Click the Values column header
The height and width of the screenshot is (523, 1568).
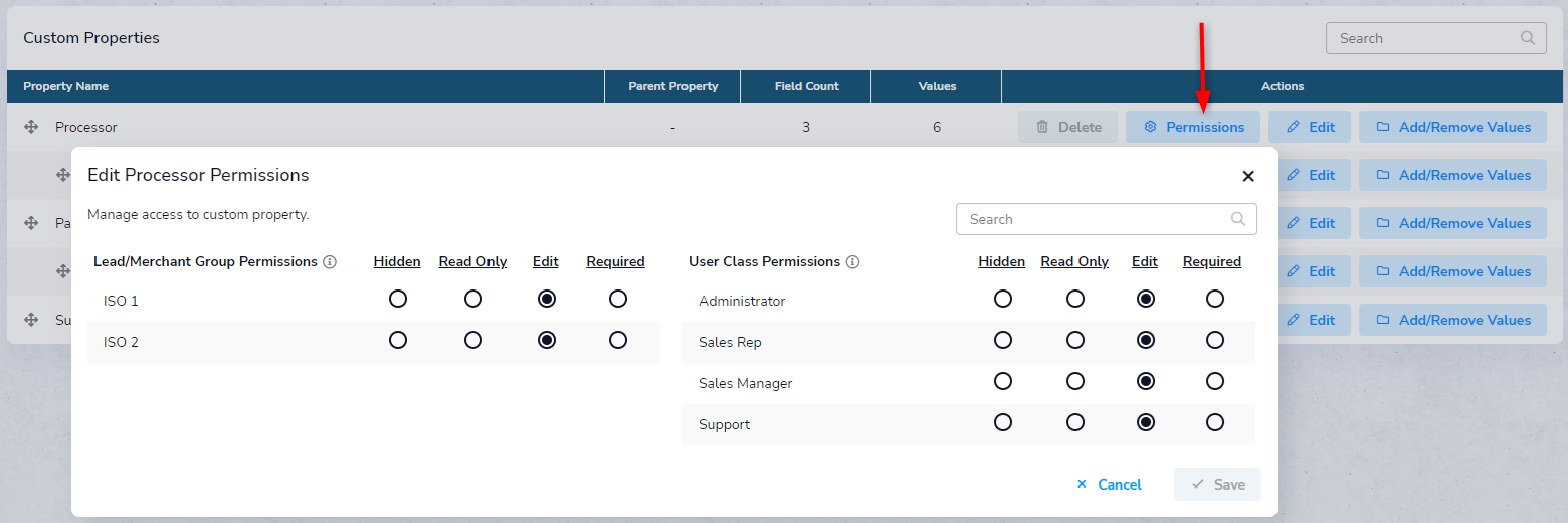(x=937, y=86)
